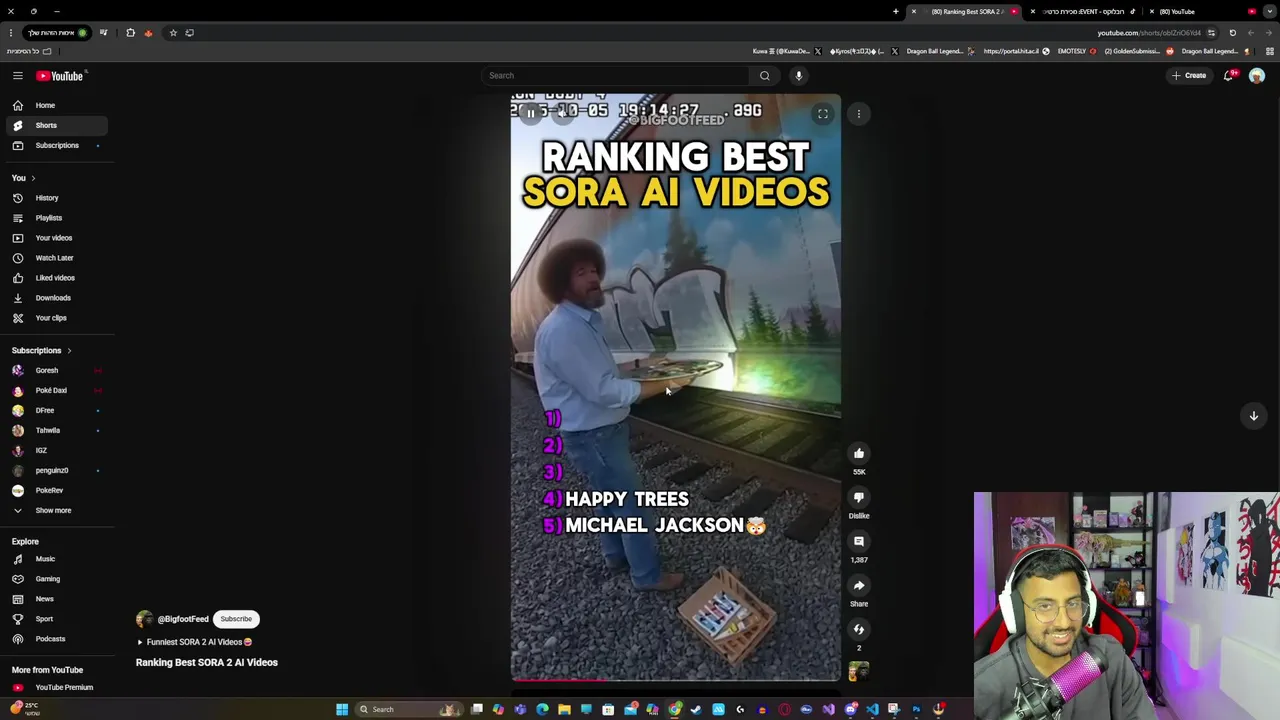1280x720 pixels.
Task: Open Visual Studio Code from the taskbar
Action: pos(872,710)
